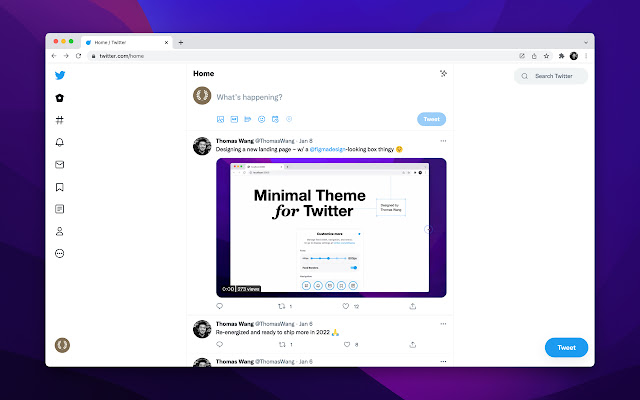The width and height of the screenshot is (640, 400).
Task: Share the Re-energized tweet
Action: (413, 344)
